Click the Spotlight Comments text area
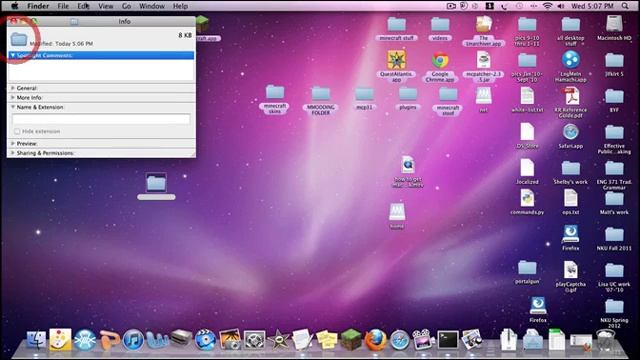 click(101, 70)
